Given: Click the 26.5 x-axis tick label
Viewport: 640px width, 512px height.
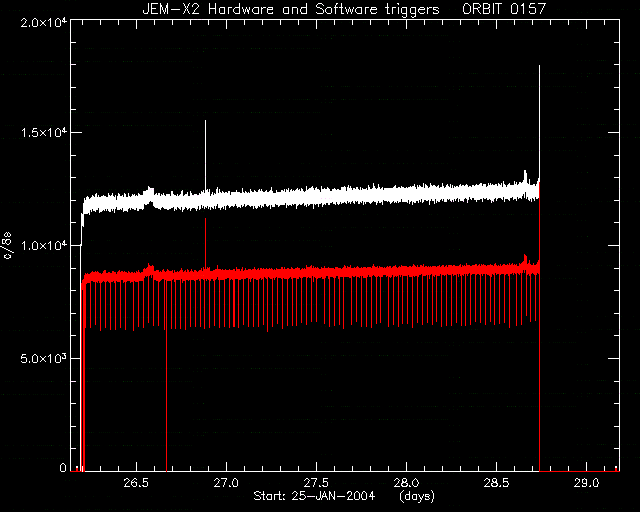Looking at the screenshot, I should click(136, 483).
